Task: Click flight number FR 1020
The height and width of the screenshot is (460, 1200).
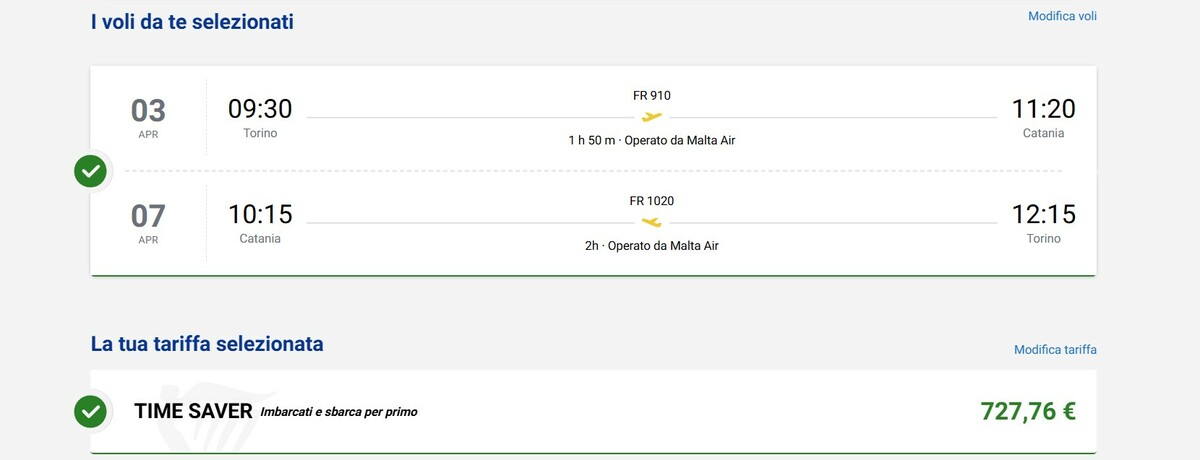Action: [x=652, y=201]
